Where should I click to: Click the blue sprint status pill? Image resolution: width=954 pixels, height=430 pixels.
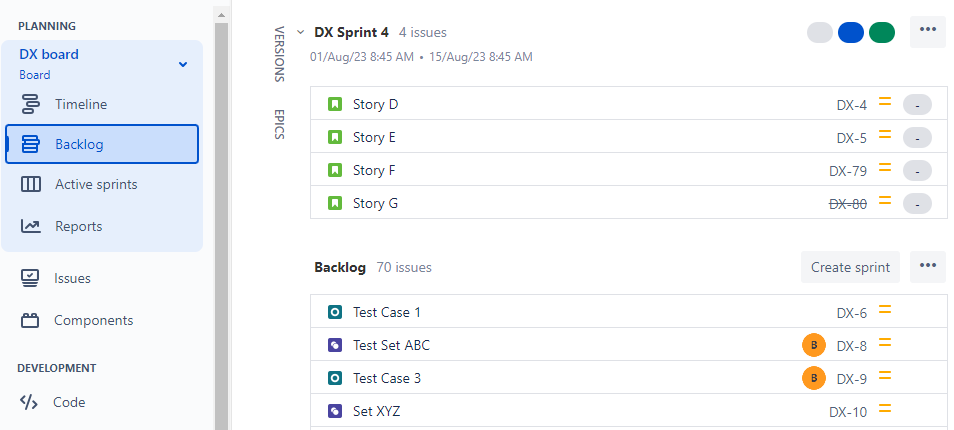[x=850, y=32]
